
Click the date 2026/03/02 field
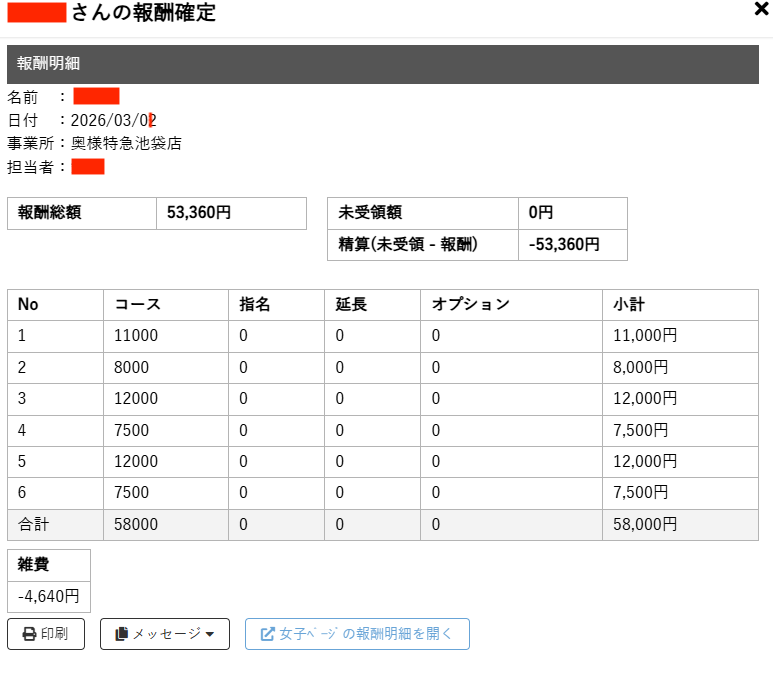(x=113, y=120)
